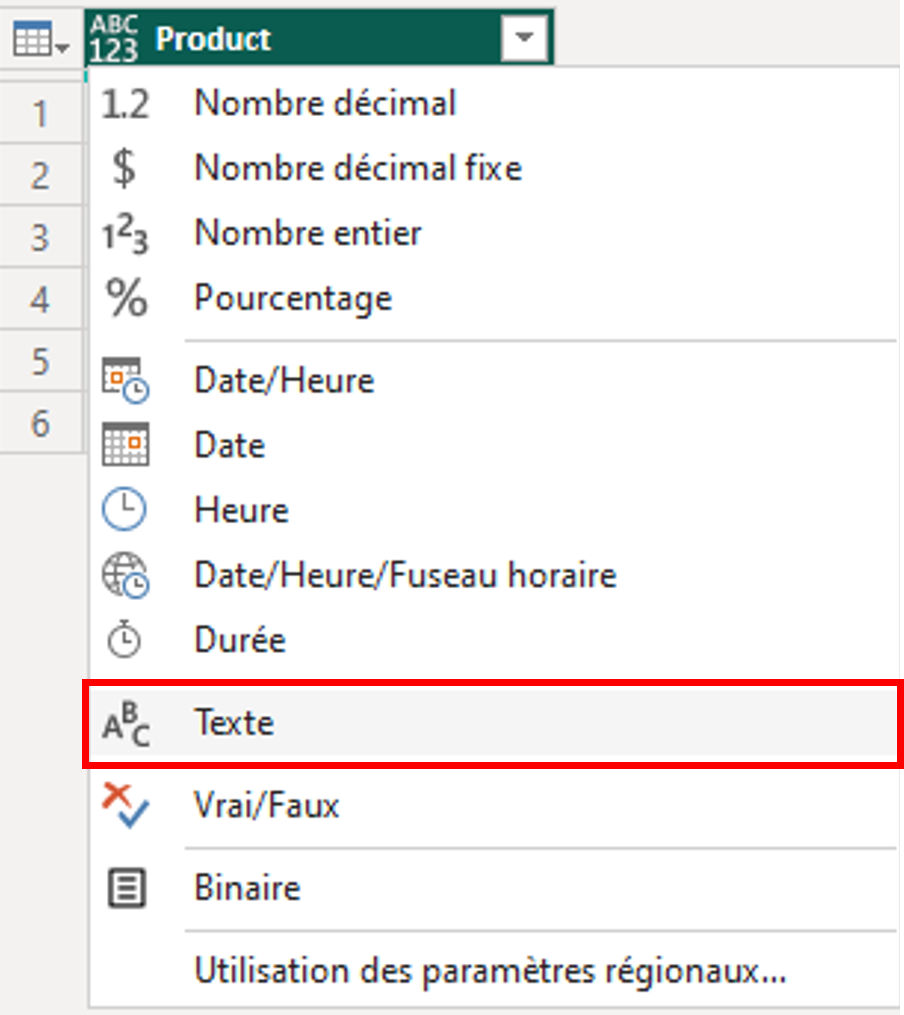This screenshot has height=1015, width=904.
Task: Click the dollar sign fixed decimal icon
Action: (125, 168)
